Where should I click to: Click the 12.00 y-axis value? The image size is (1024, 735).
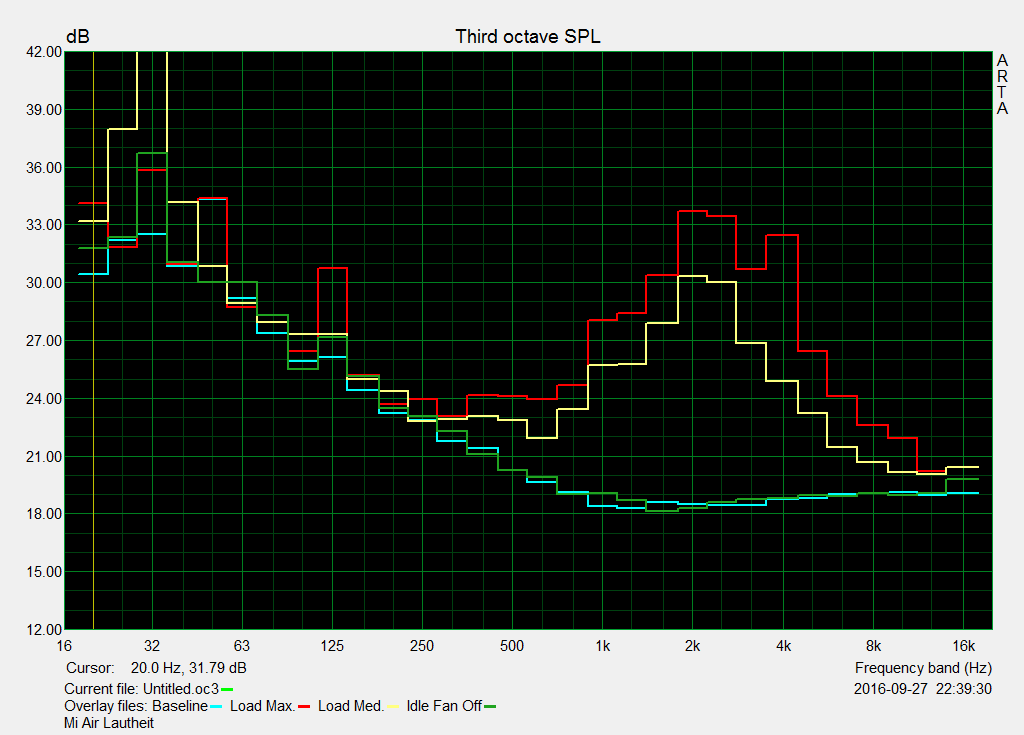click(44, 630)
